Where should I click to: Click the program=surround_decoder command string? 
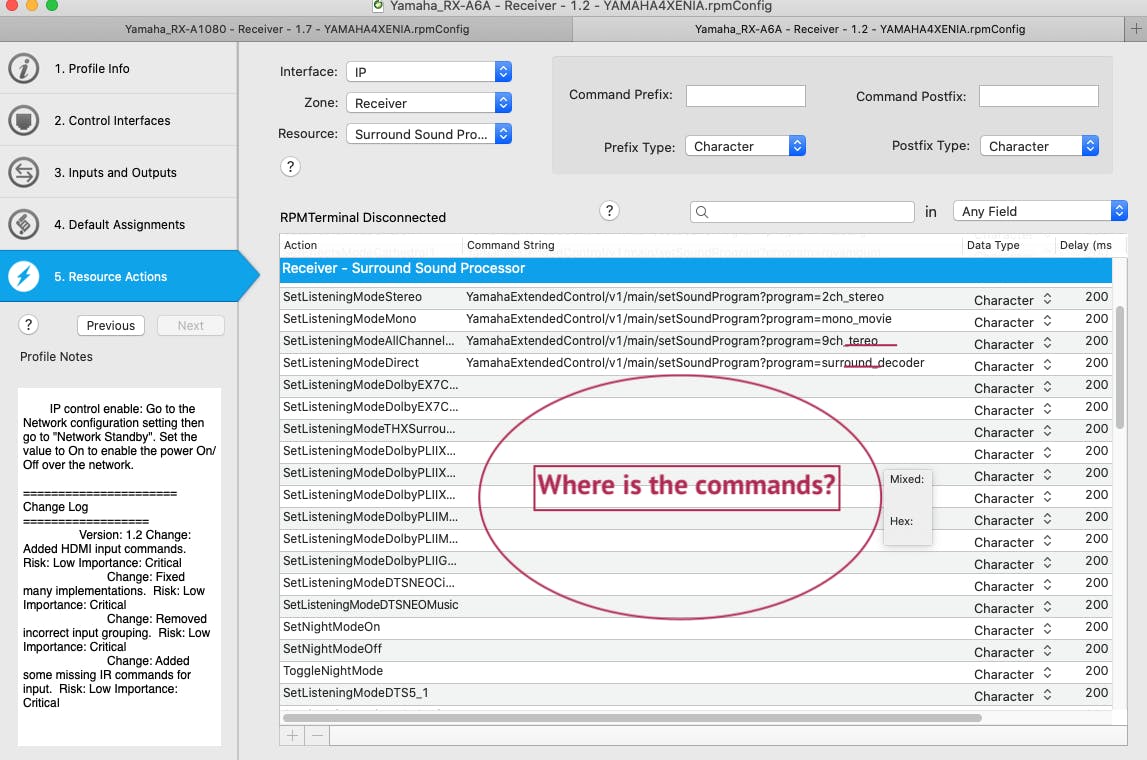[695, 363]
